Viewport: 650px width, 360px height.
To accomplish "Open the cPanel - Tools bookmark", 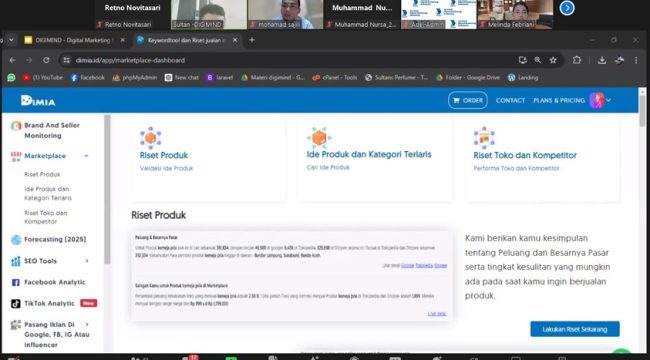I will [x=335, y=78].
